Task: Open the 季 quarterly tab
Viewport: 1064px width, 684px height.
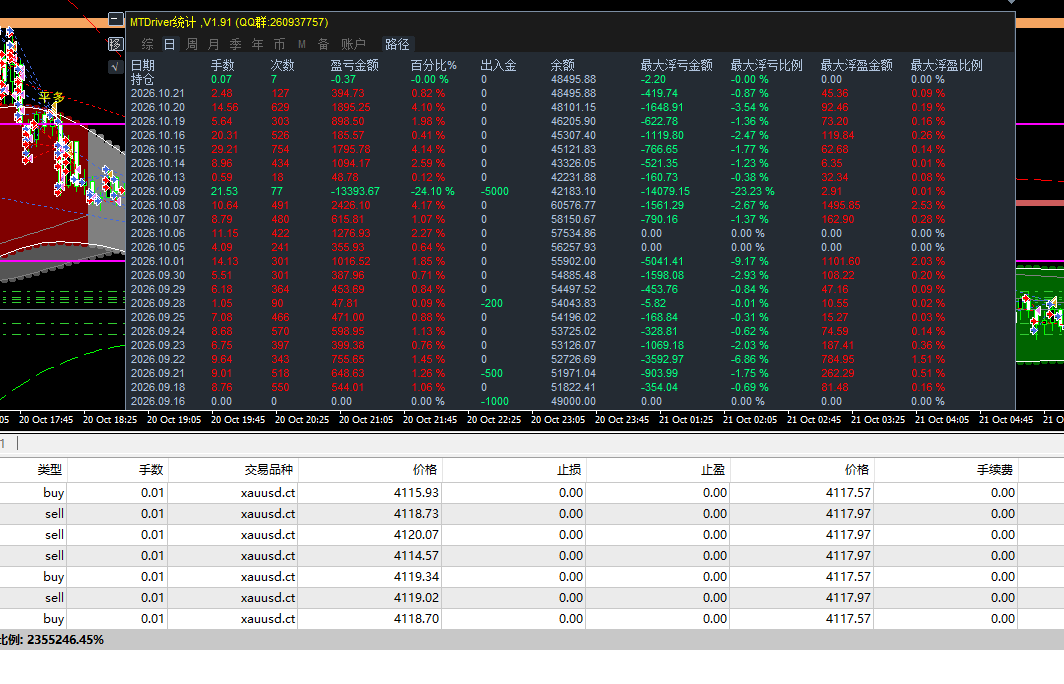Action: tap(235, 44)
